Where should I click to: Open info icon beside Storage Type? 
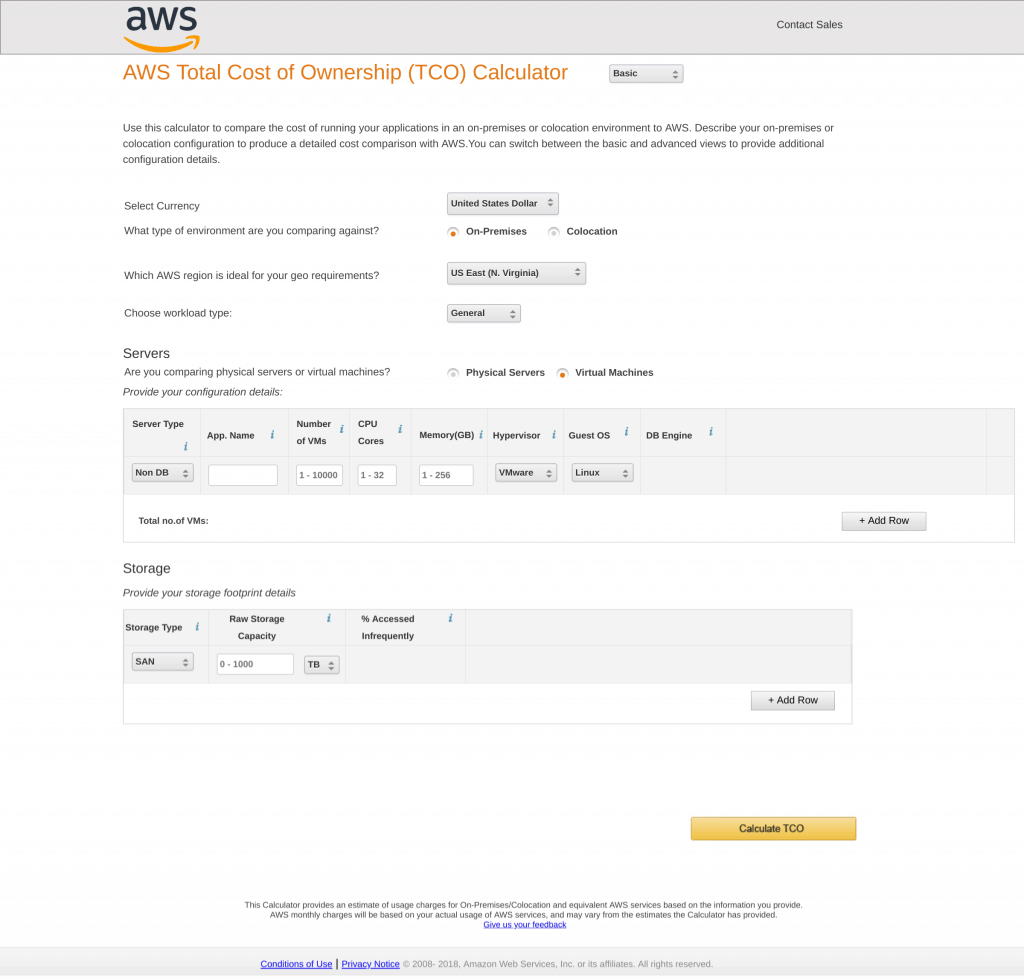pos(197,627)
